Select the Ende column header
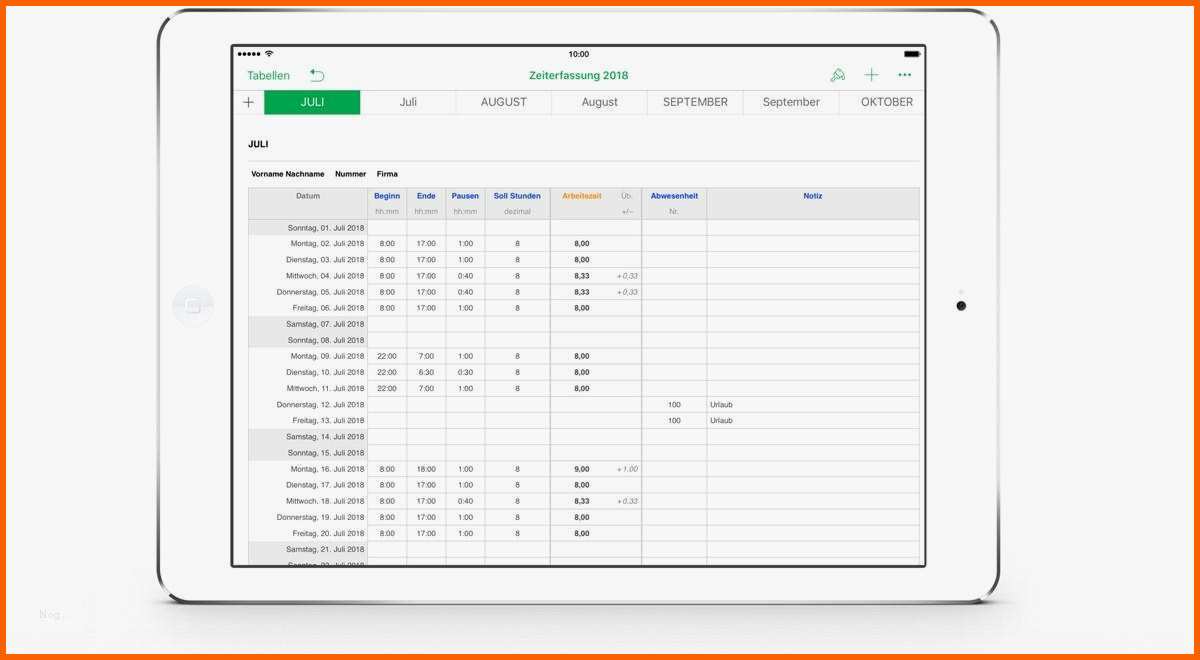 click(426, 196)
